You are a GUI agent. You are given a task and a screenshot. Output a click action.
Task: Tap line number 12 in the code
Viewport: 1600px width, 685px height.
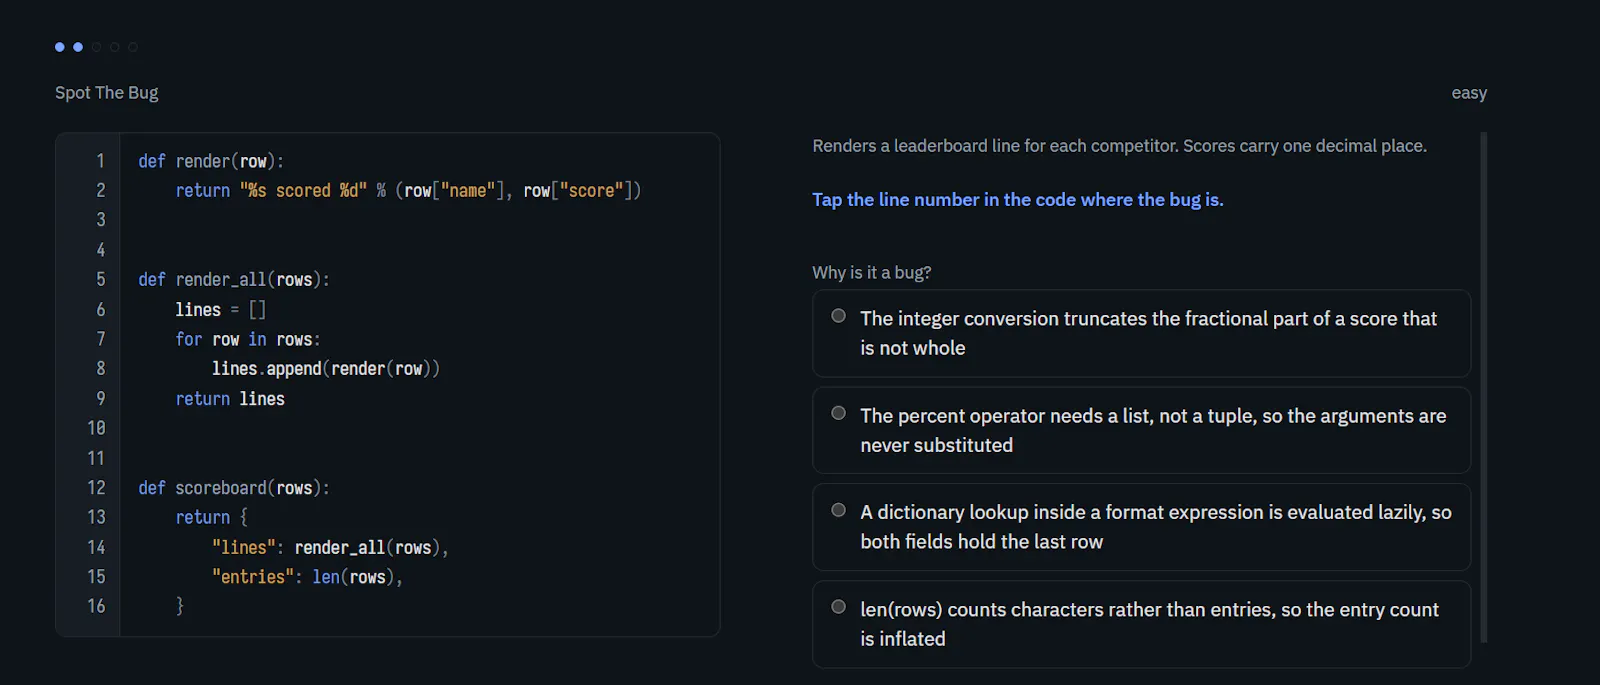[96, 487]
